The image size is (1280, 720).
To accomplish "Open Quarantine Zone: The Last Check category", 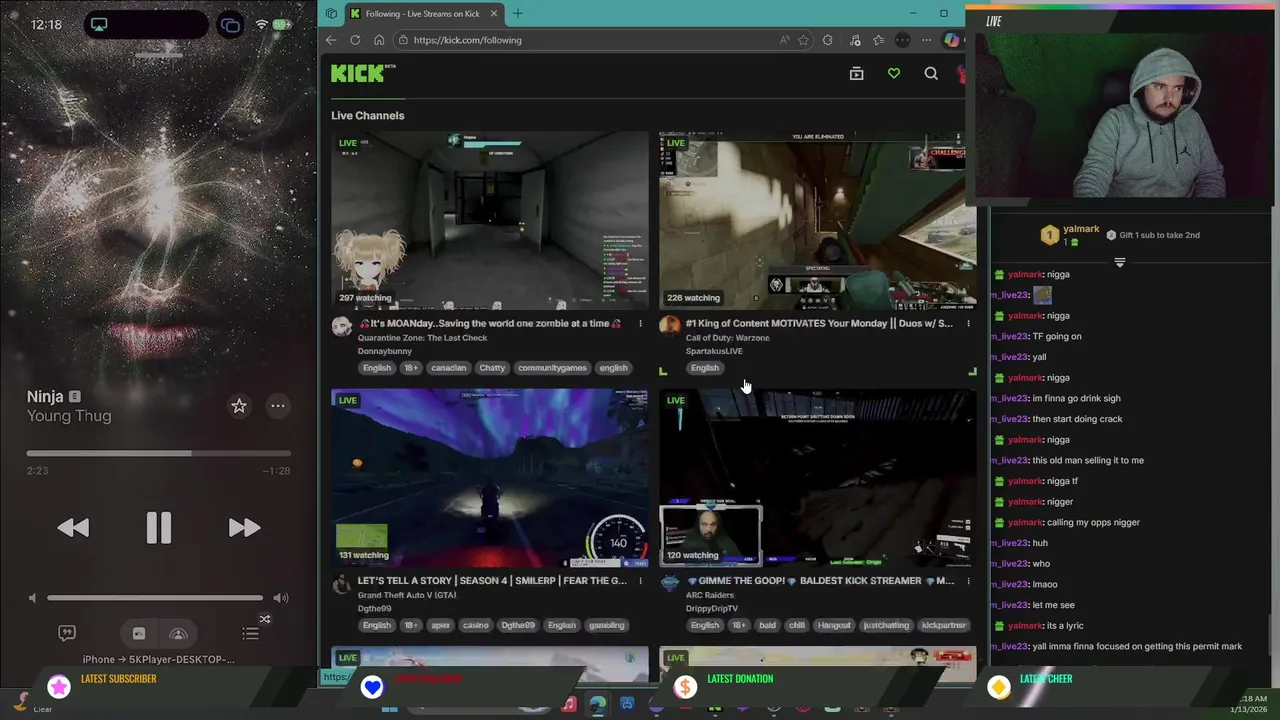I will tap(423, 338).
